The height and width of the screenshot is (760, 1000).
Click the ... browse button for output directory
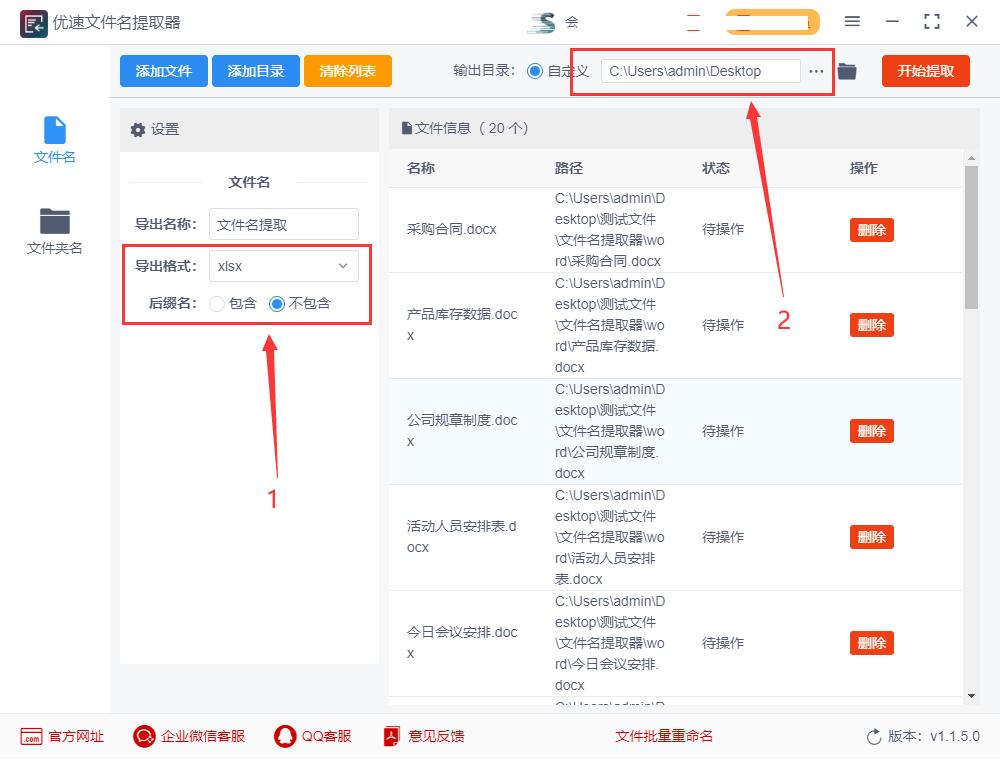(x=816, y=71)
